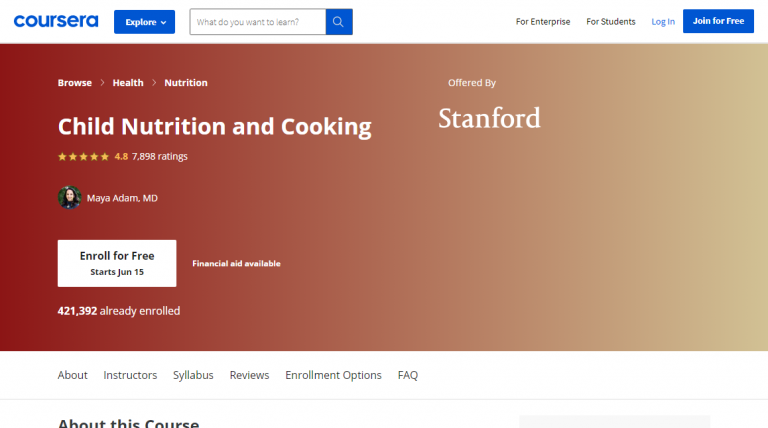Image resolution: width=768 pixels, height=428 pixels.
Task: Select Nutrition in the breadcrumb trail
Action: pyautogui.click(x=186, y=83)
